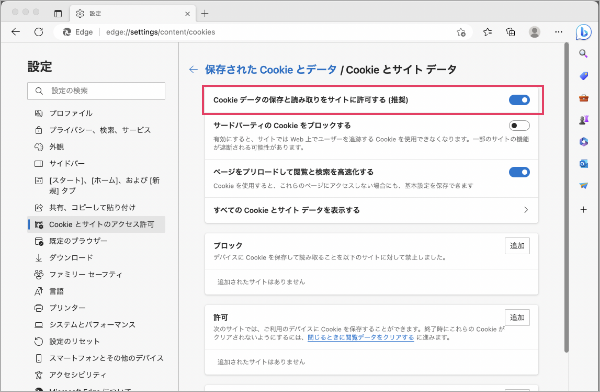600x392 pixels.
Task: Click the 設定の検索 search field
Action: click(x=96, y=91)
